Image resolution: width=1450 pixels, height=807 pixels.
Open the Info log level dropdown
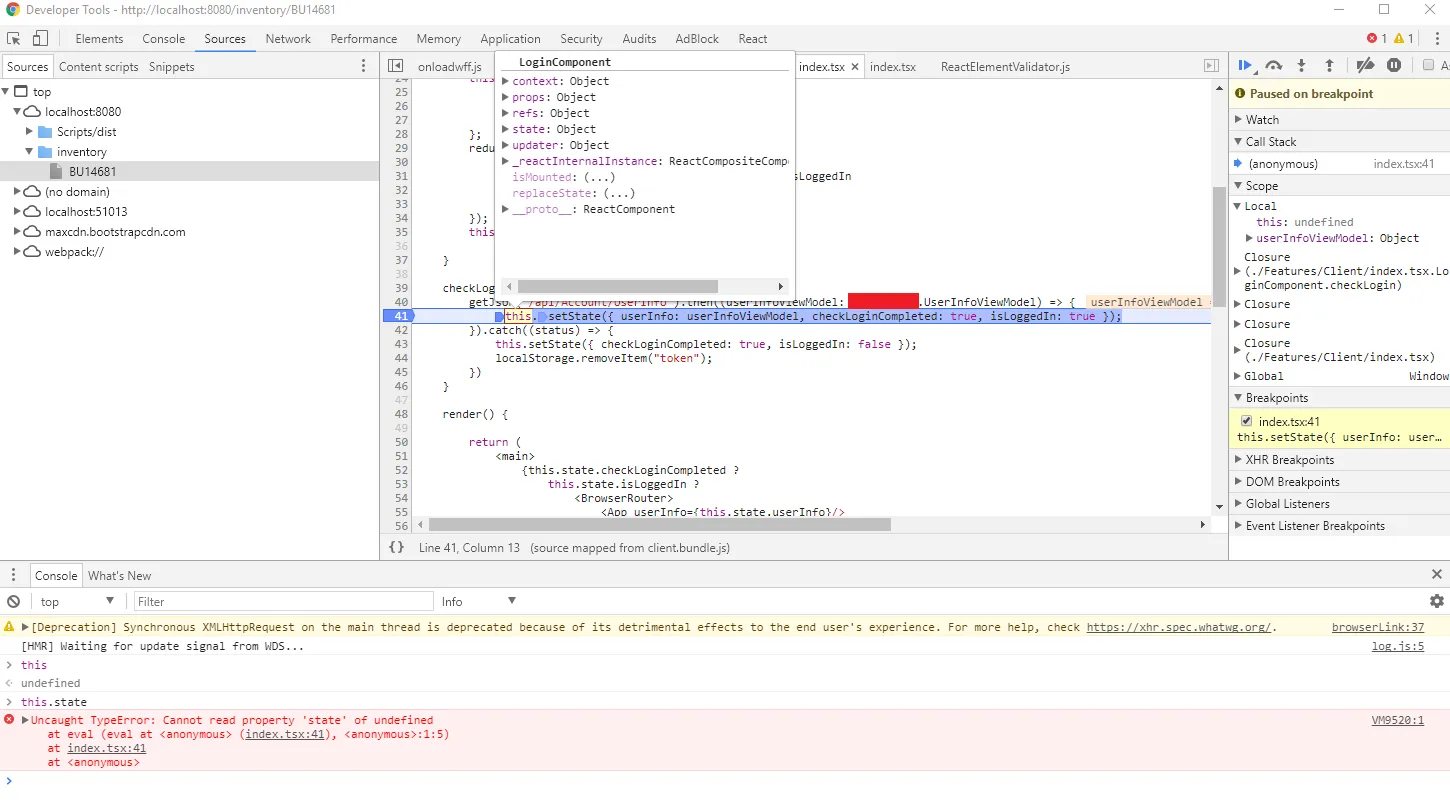tap(479, 601)
